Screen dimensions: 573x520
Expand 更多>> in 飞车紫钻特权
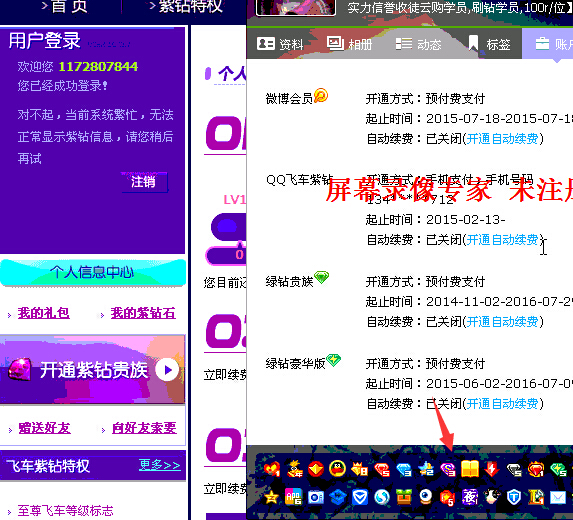coord(160,465)
